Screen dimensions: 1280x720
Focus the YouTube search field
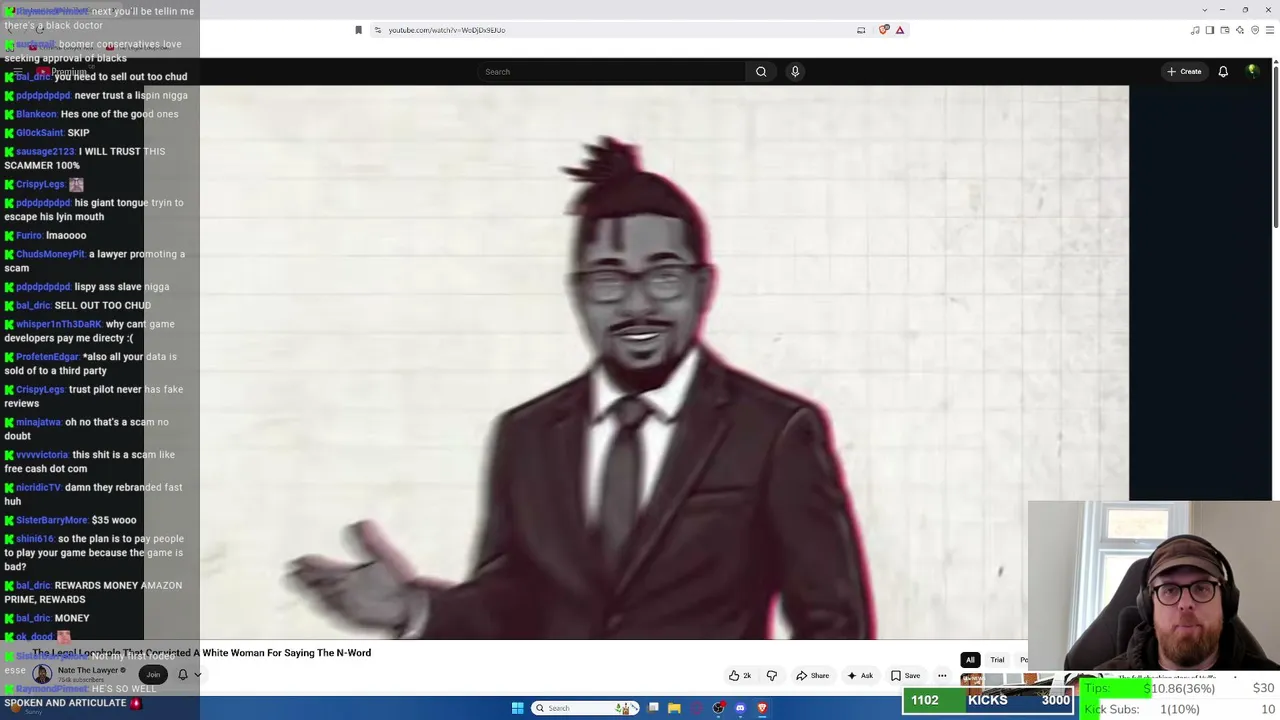click(x=612, y=72)
